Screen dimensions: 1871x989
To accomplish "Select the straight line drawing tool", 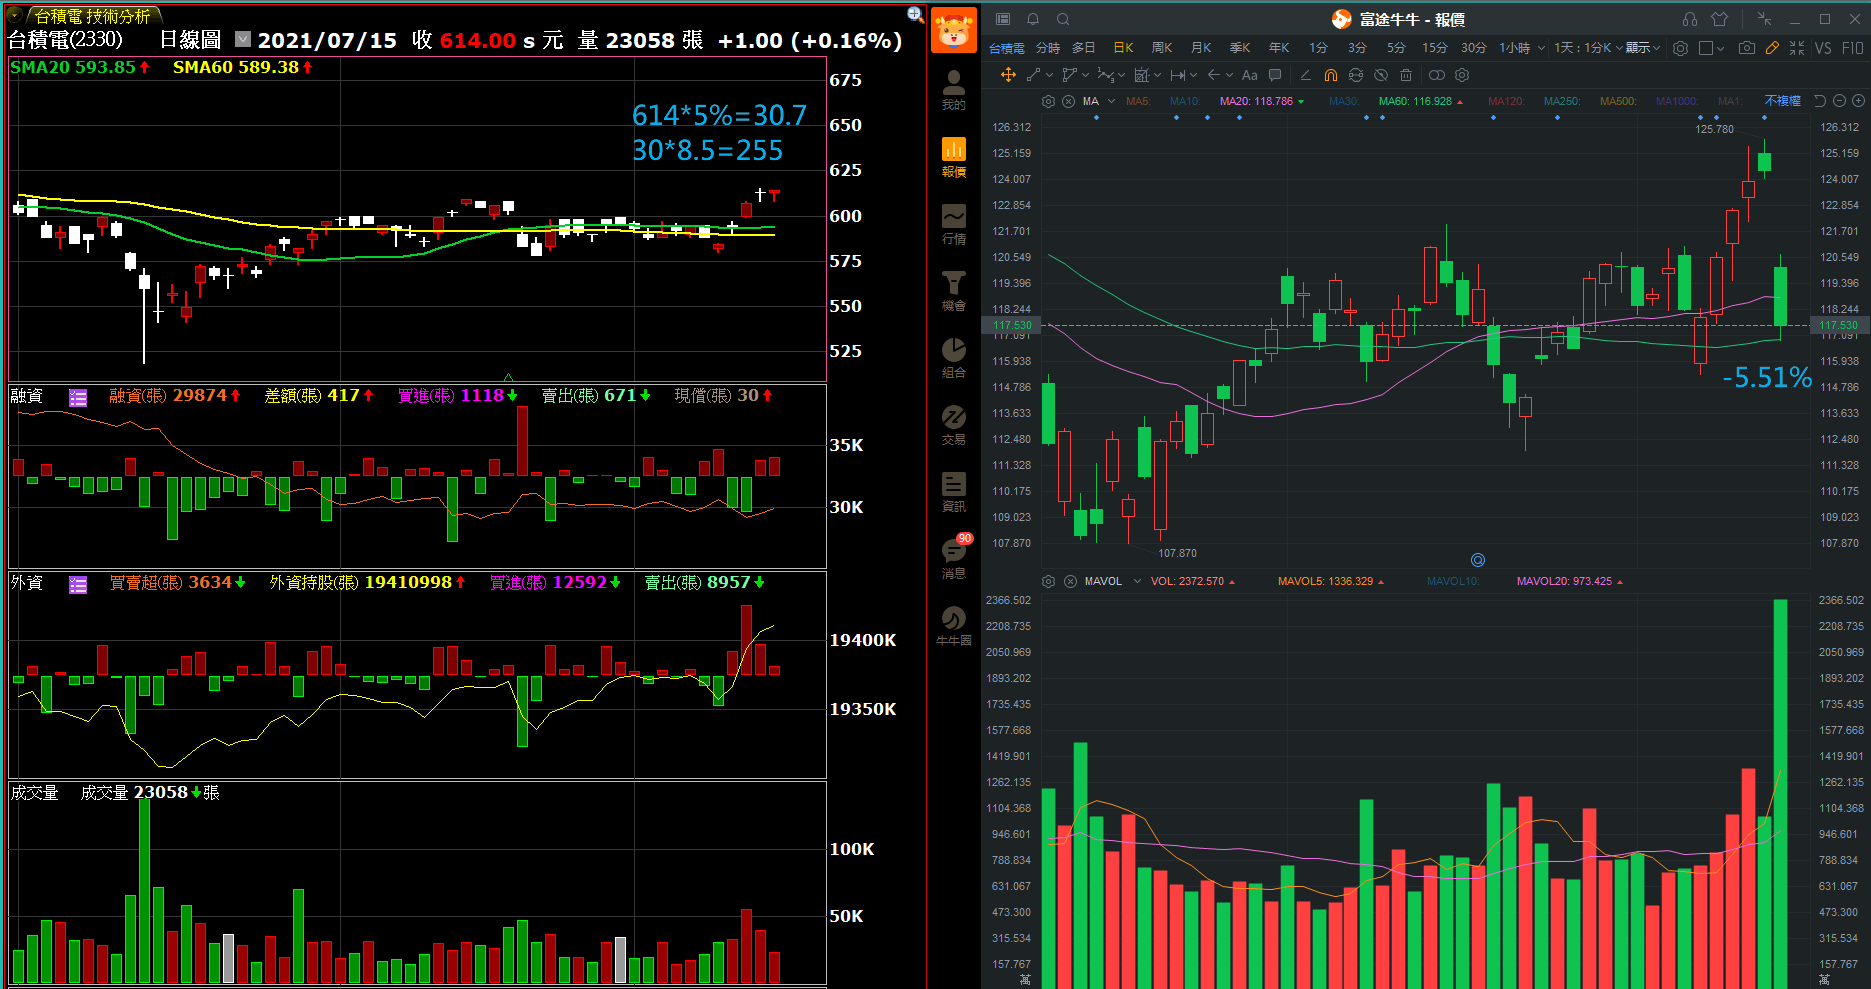I will tap(1033, 75).
